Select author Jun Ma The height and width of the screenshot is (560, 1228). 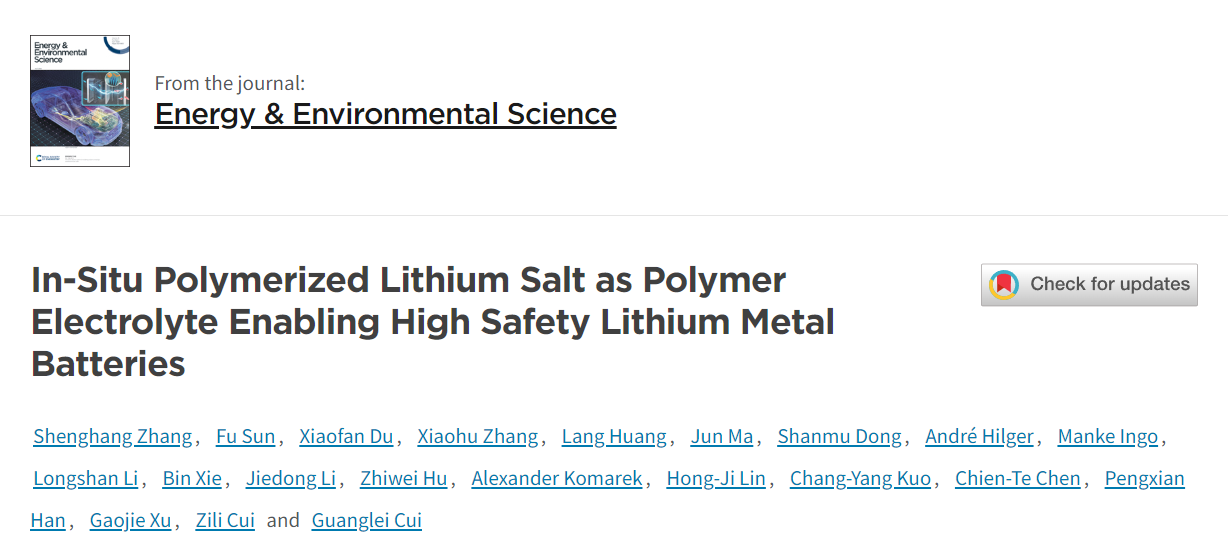(x=722, y=436)
